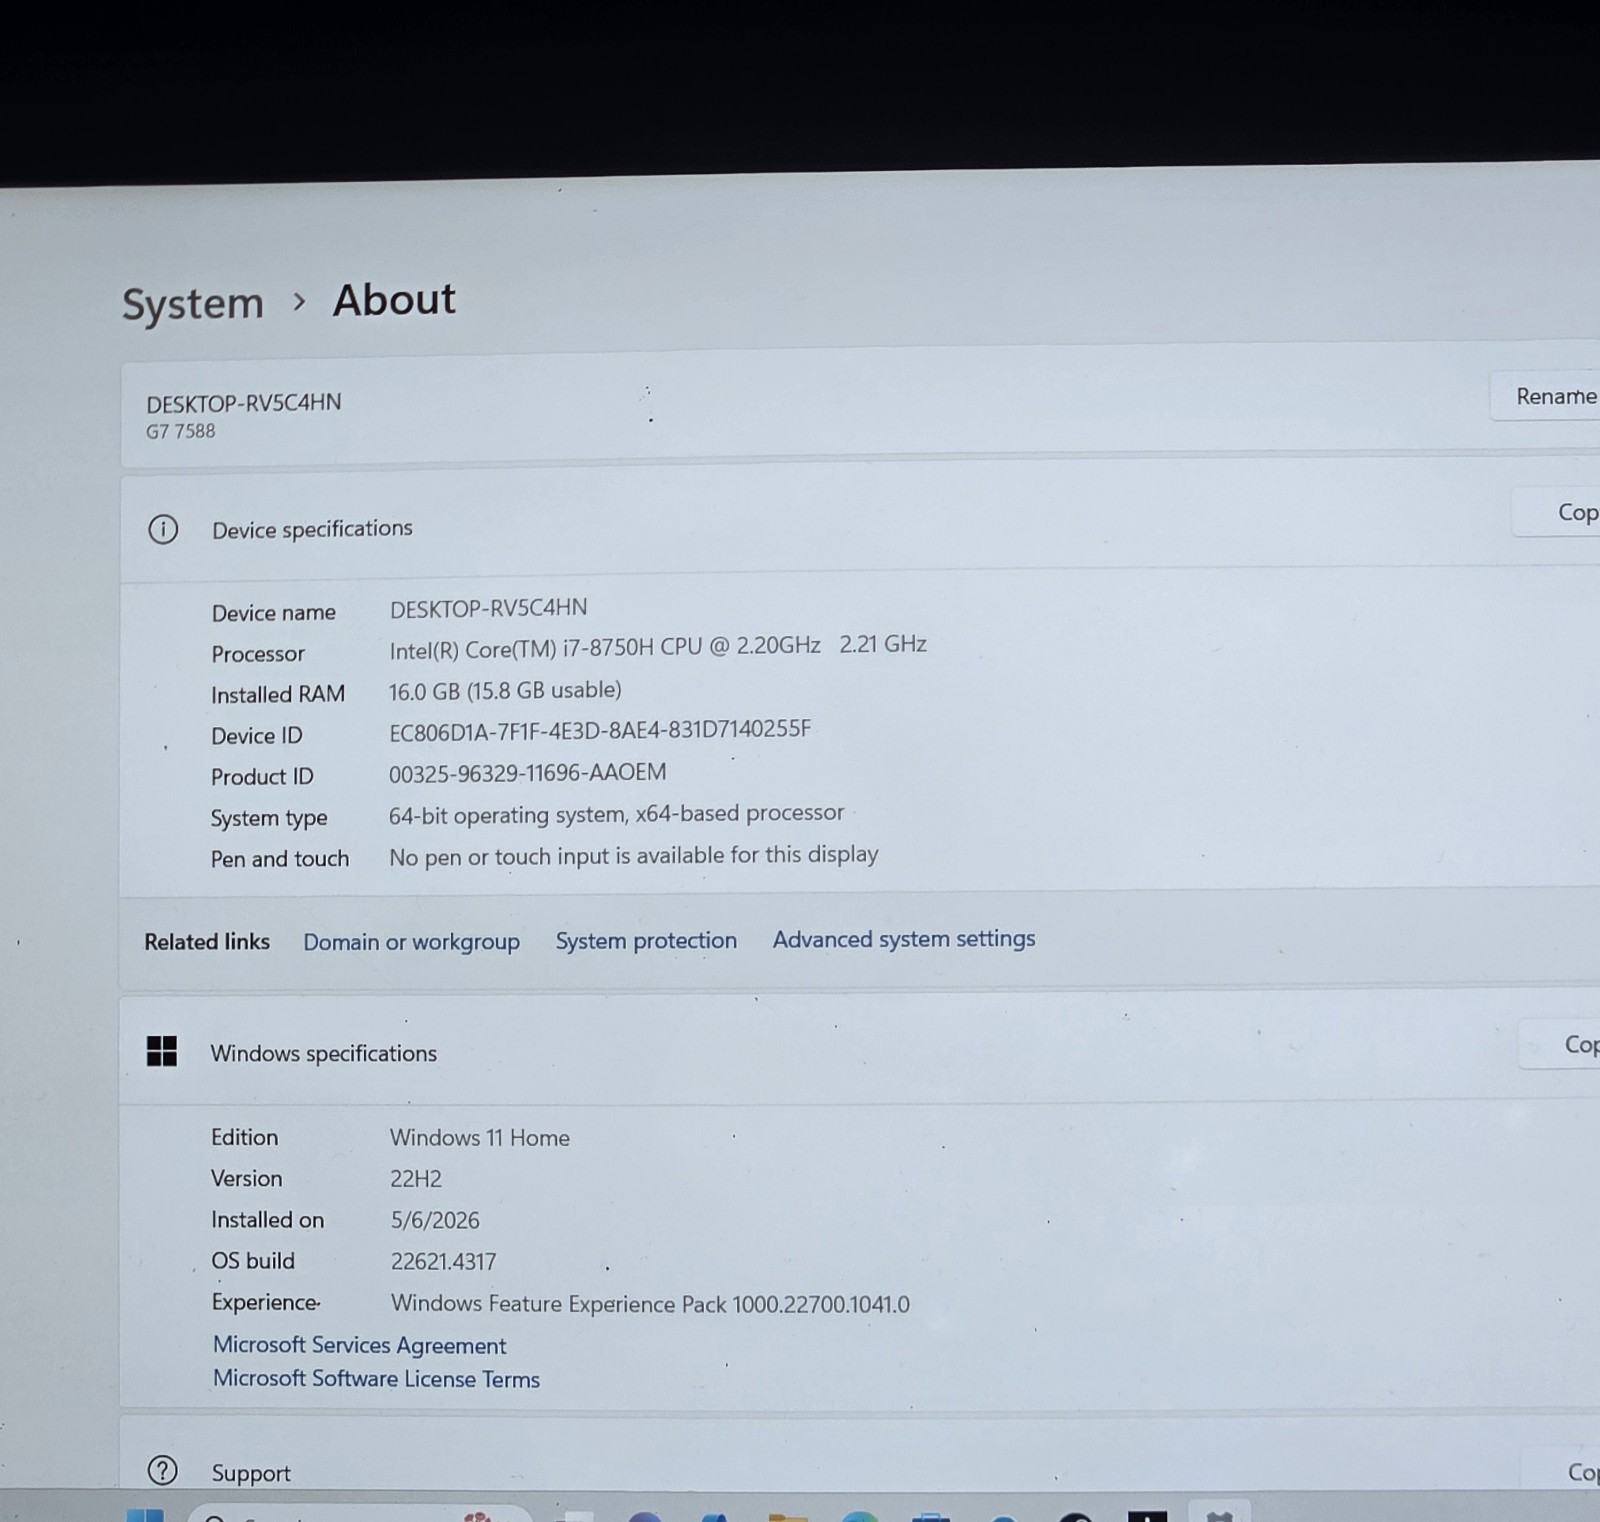Select the DESKTOP-RV5C4HN name in the top card
Image resolution: width=1600 pixels, height=1522 pixels.
244,403
